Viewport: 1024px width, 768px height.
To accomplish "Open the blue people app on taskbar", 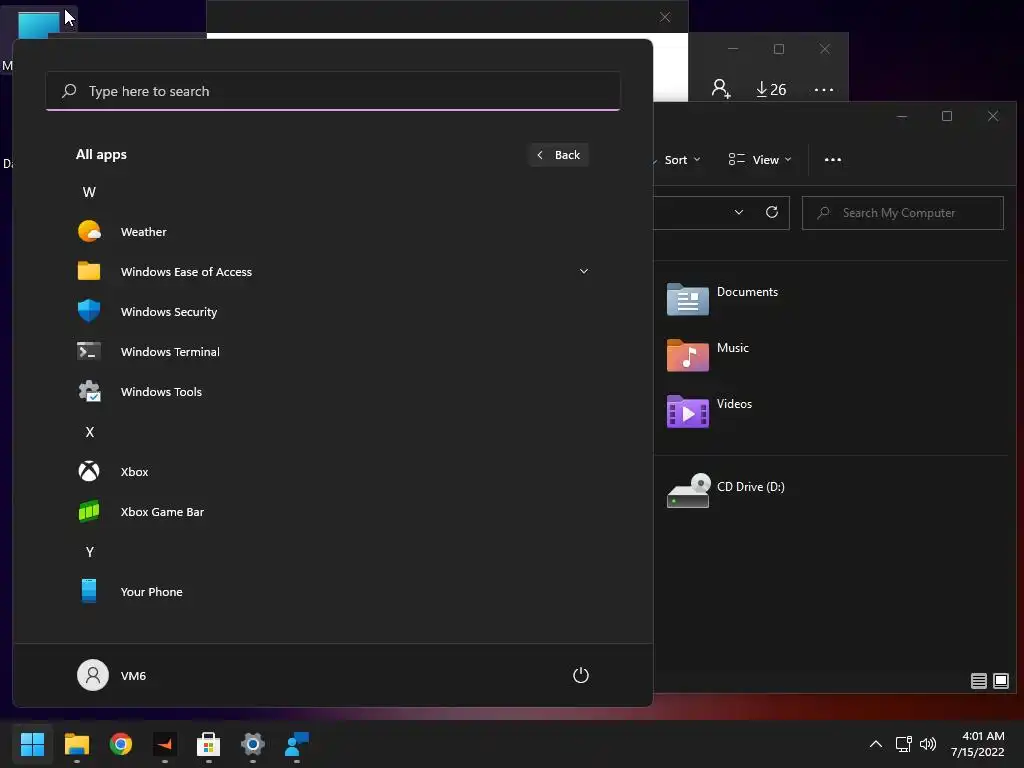I will [x=296, y=744].
